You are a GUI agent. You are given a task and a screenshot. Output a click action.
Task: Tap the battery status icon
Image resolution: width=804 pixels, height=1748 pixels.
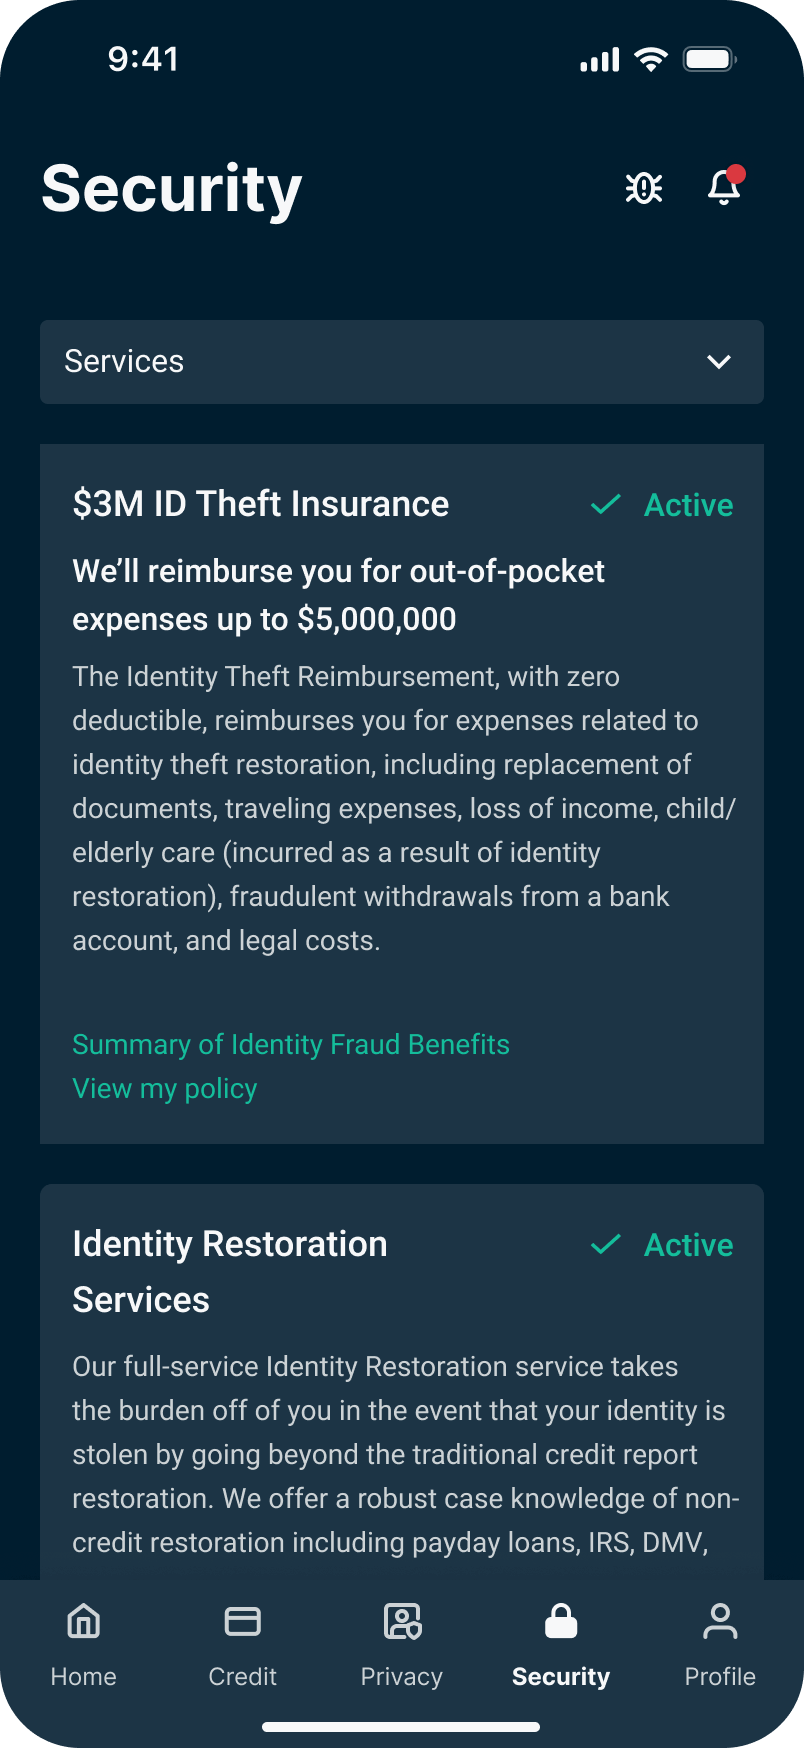pyautogui.click(x=709, y=60)
